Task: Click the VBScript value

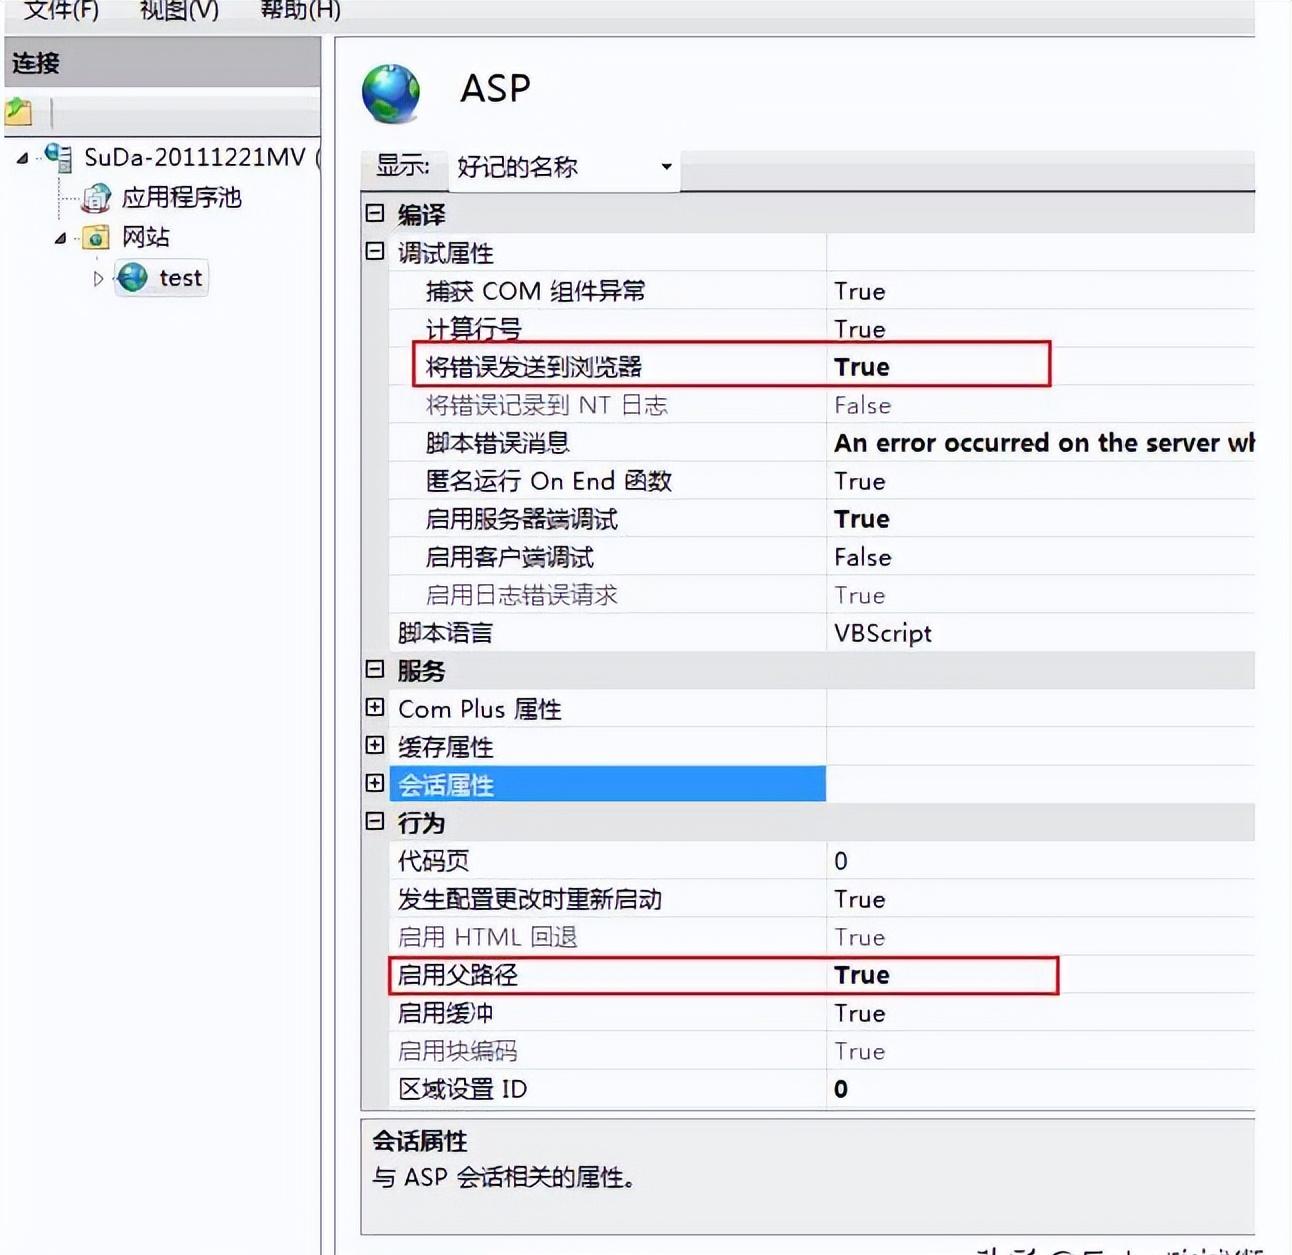Action: coord(882,633)
